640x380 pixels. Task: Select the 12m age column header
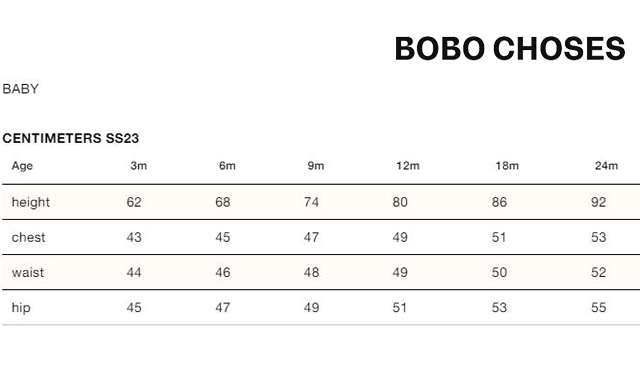tap(408, 166)
